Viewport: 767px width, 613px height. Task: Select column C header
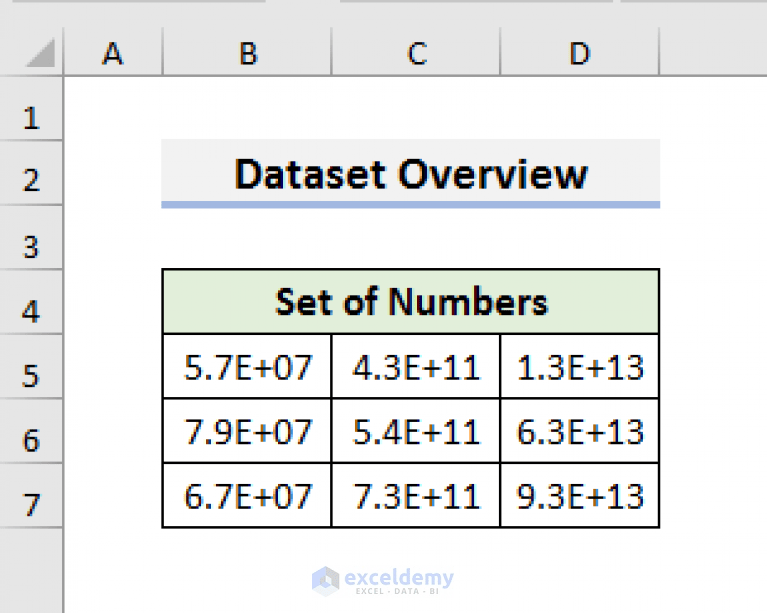point(416,53)
